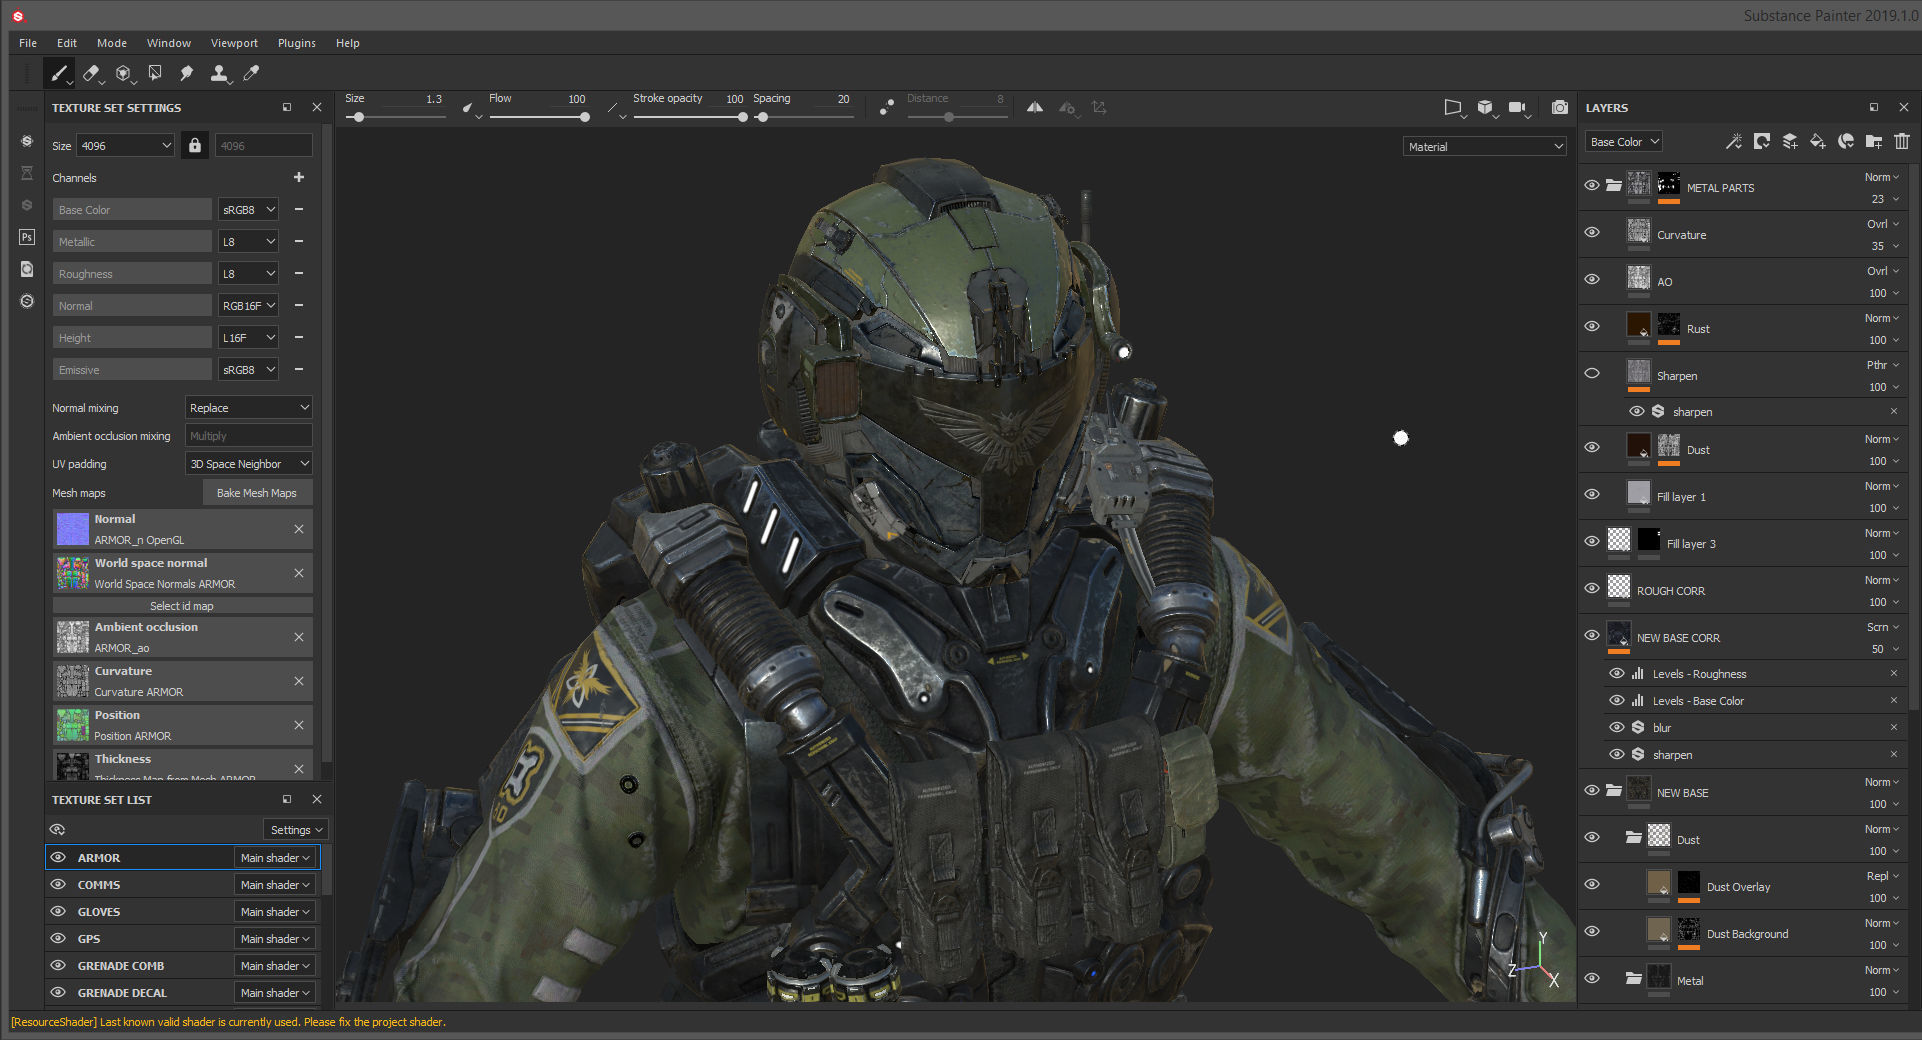This screenshot has width=1922, height=1040.
Task: Open Normal mixing Replace dropdown
Action: pos(249,408)
